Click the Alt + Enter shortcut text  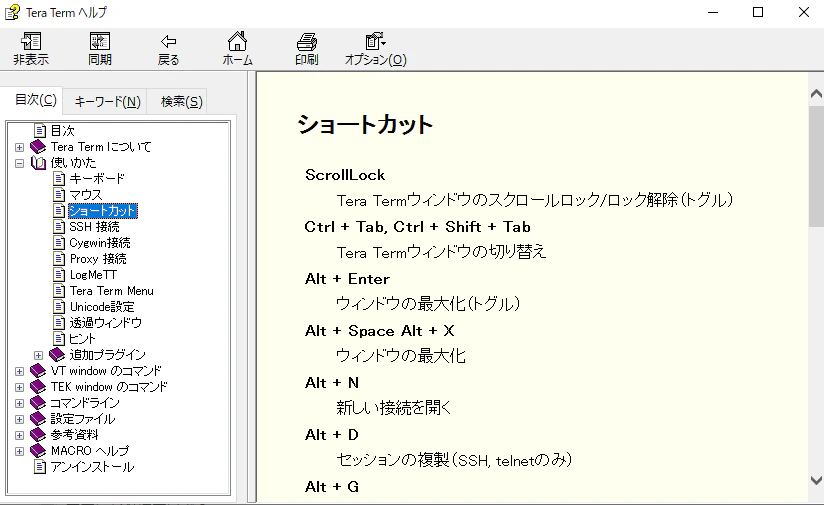pos(347,279)
